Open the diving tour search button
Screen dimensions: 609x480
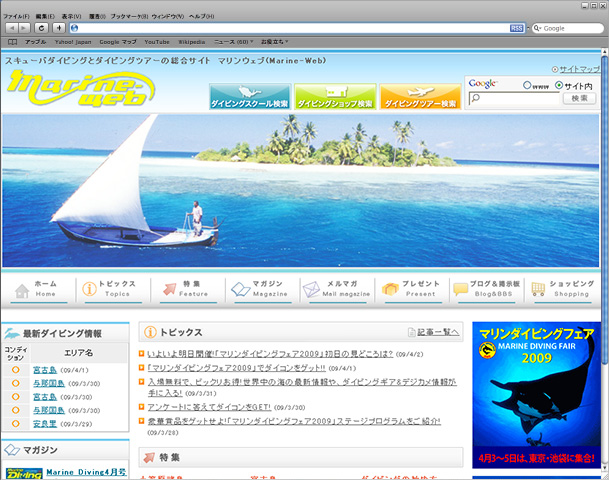420,96
